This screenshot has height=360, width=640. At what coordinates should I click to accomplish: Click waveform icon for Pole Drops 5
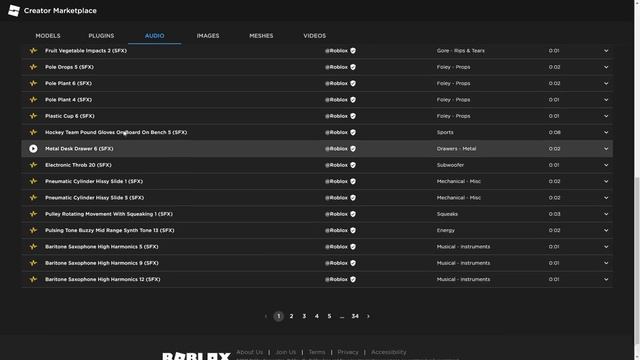(33, 67)
